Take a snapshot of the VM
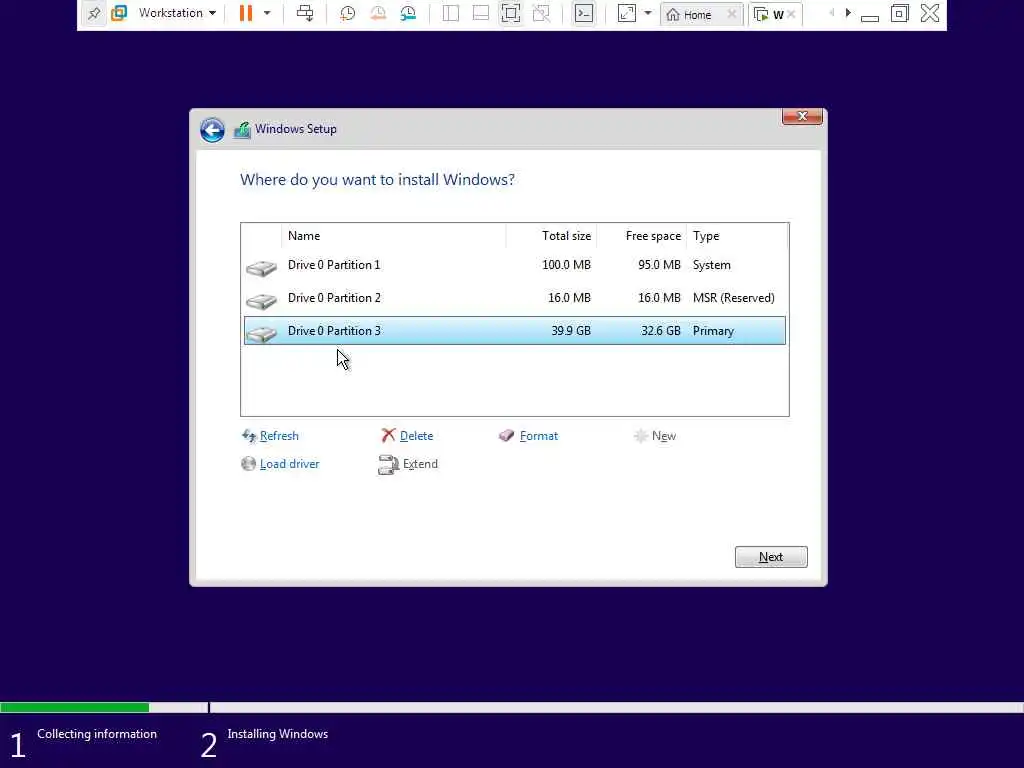Viewport: 1024px width, 768px height. pos(347,13)
